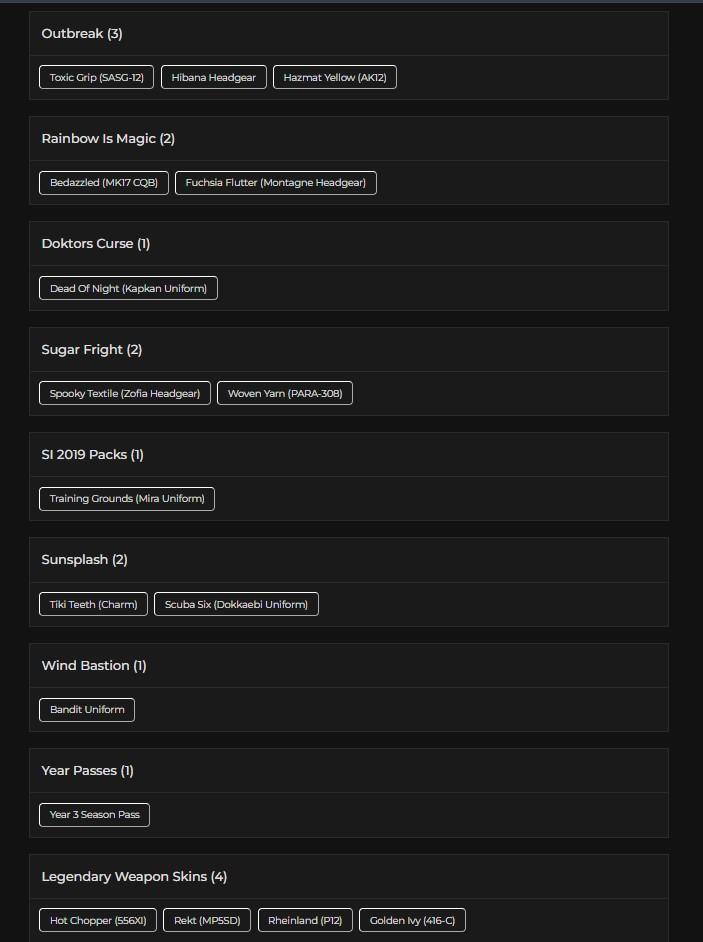Click the Legendary Weapon Skins (4) header
This screenshot has width=703, height=942.
pyautogui.click(x=134, y=877)
